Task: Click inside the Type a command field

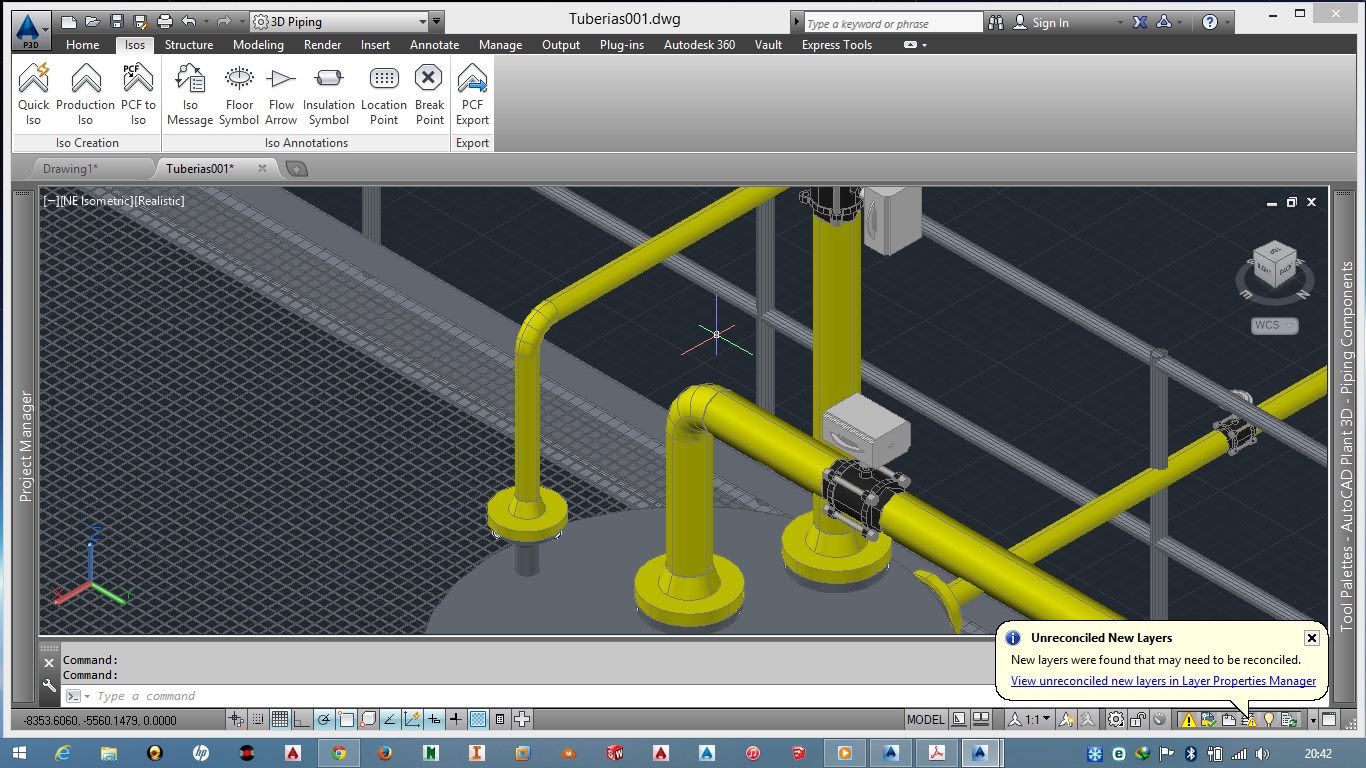Action: tap(200, 695)
